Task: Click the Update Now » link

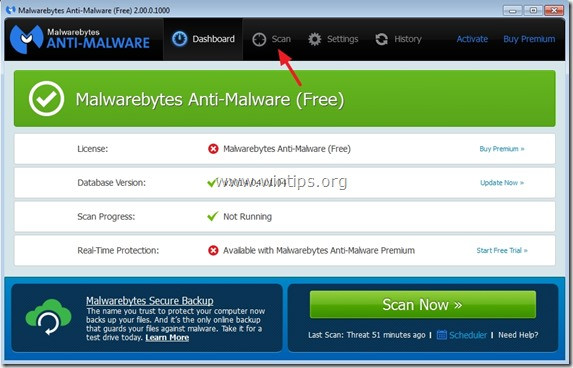Action: pos(502,183)
